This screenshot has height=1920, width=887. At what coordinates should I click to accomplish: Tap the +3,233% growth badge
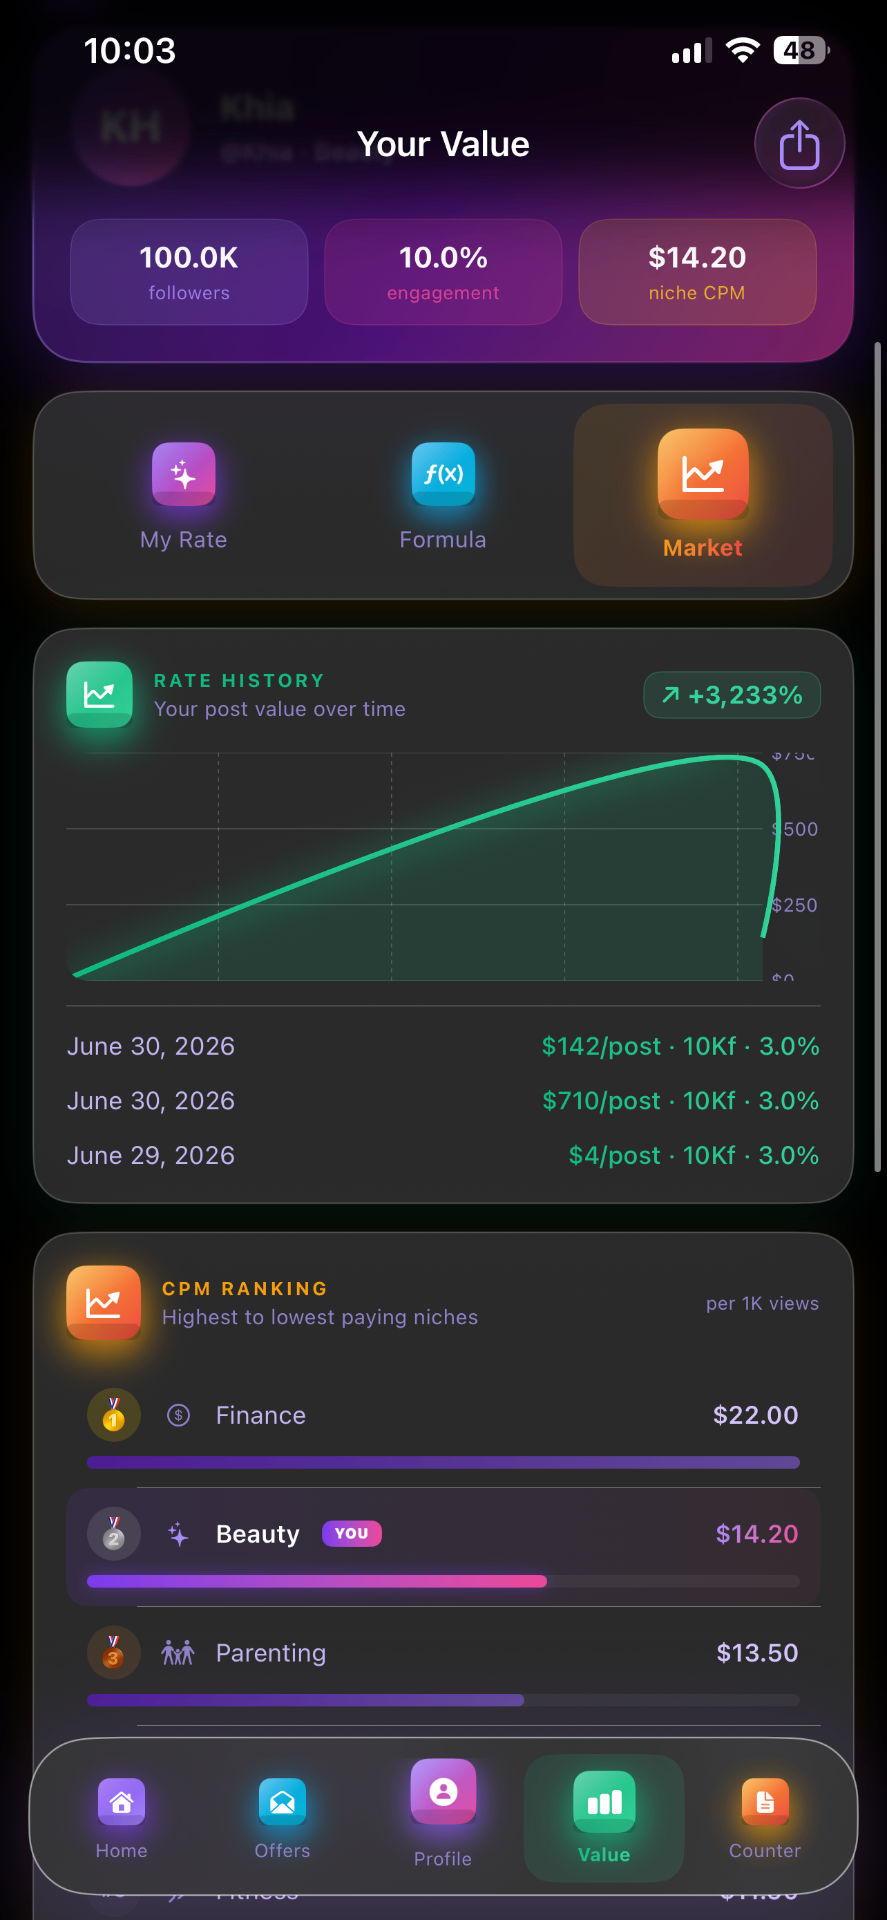tap(732, 695)
